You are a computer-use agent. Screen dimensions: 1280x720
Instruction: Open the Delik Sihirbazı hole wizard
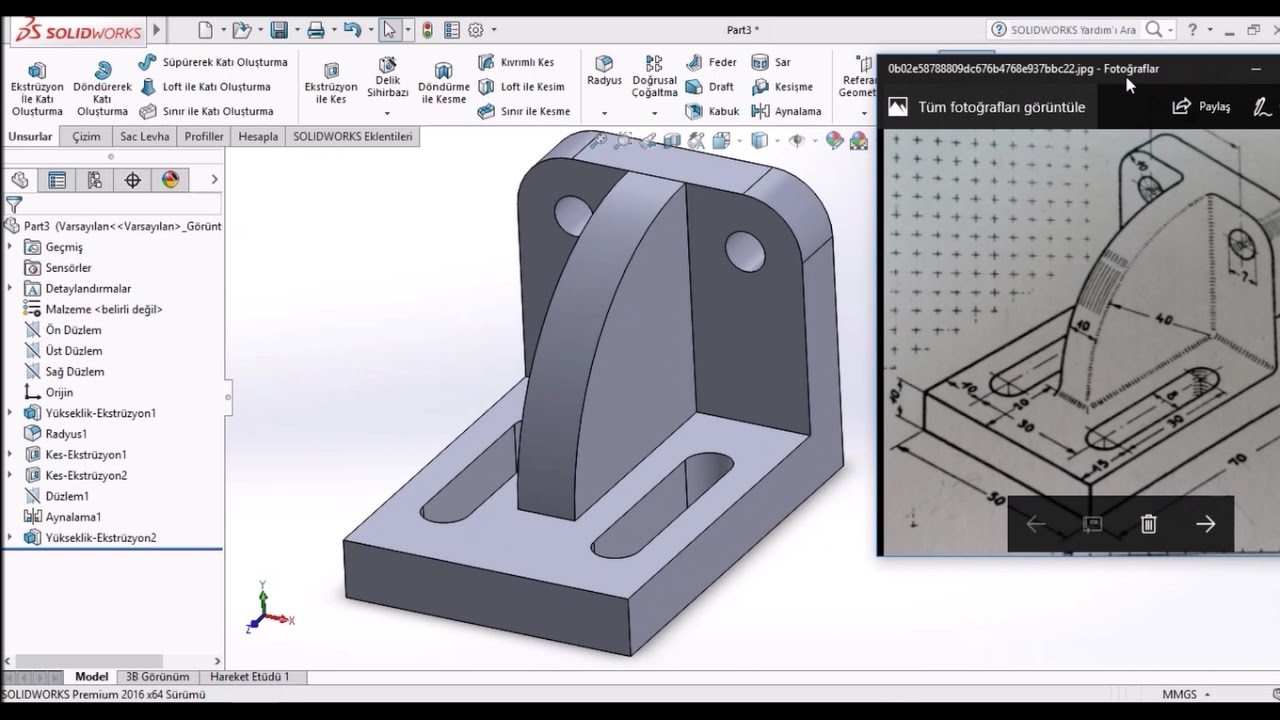tap(387, 75)
